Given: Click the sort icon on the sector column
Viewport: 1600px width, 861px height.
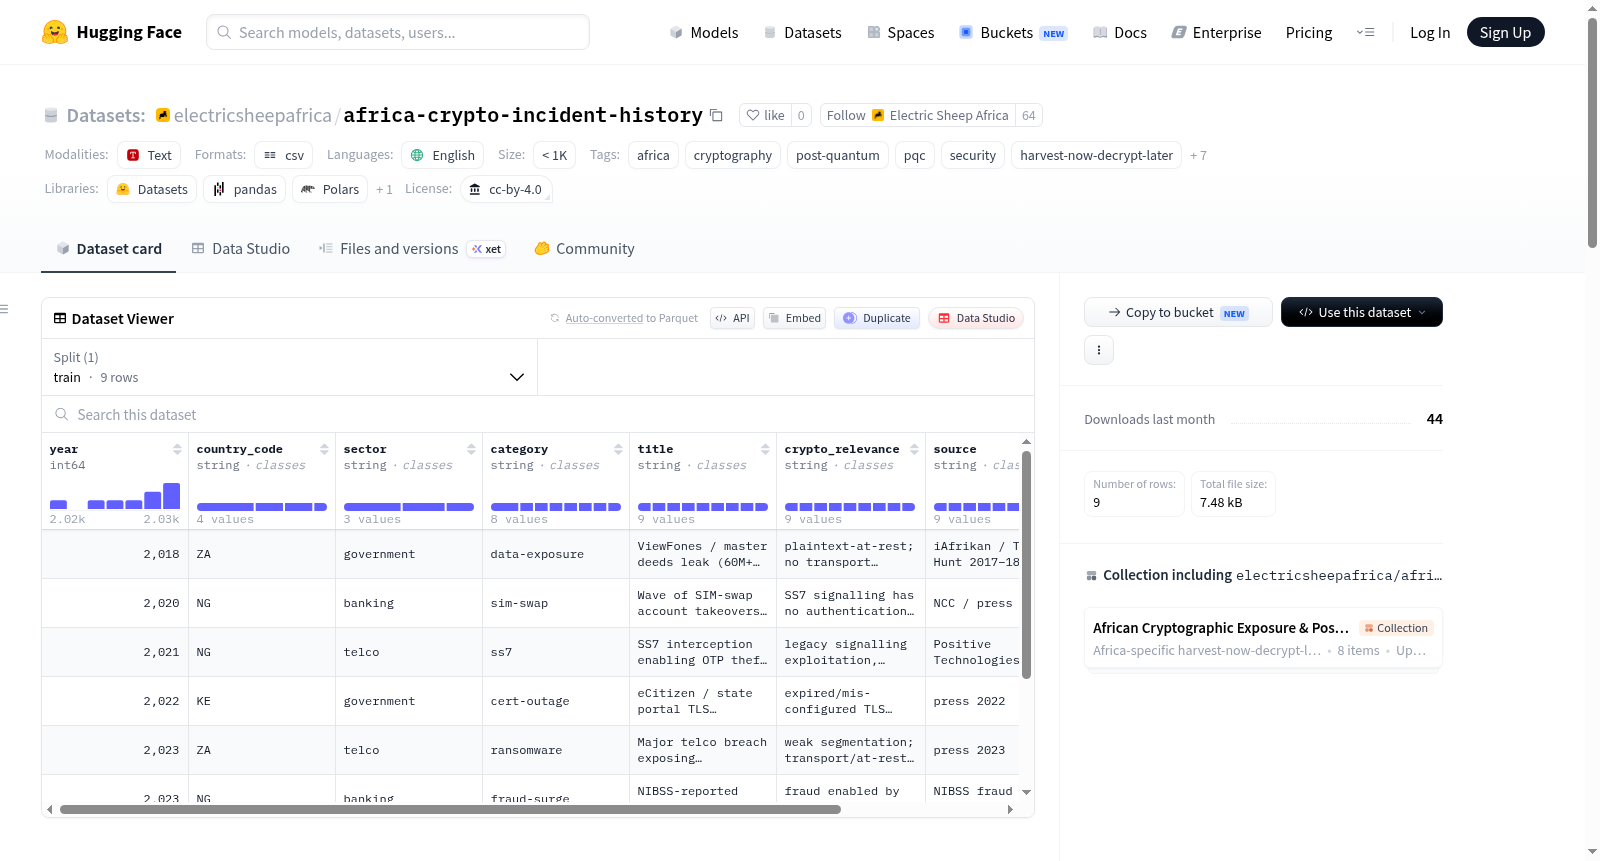Looking at the screenshot, I should coord(471,449).
